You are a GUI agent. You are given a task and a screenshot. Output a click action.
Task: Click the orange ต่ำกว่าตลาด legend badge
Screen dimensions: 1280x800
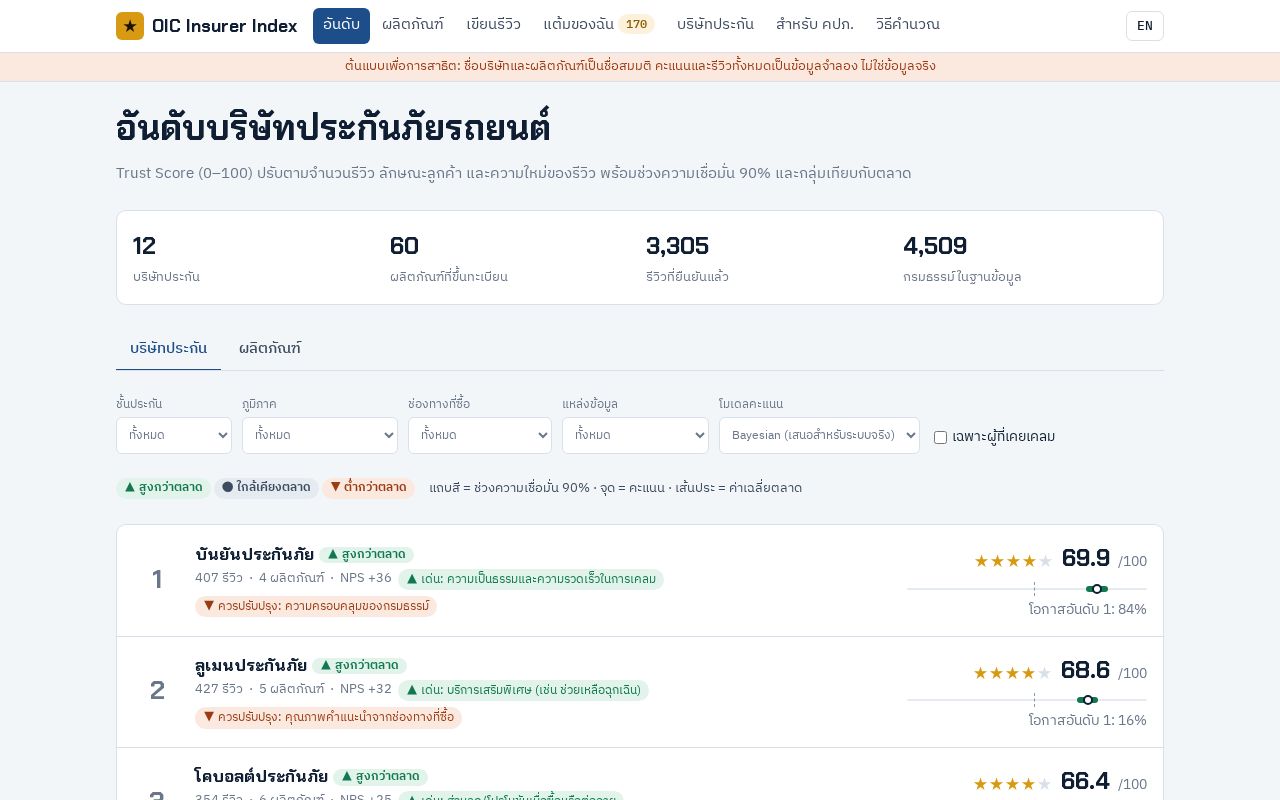point(368,488)
